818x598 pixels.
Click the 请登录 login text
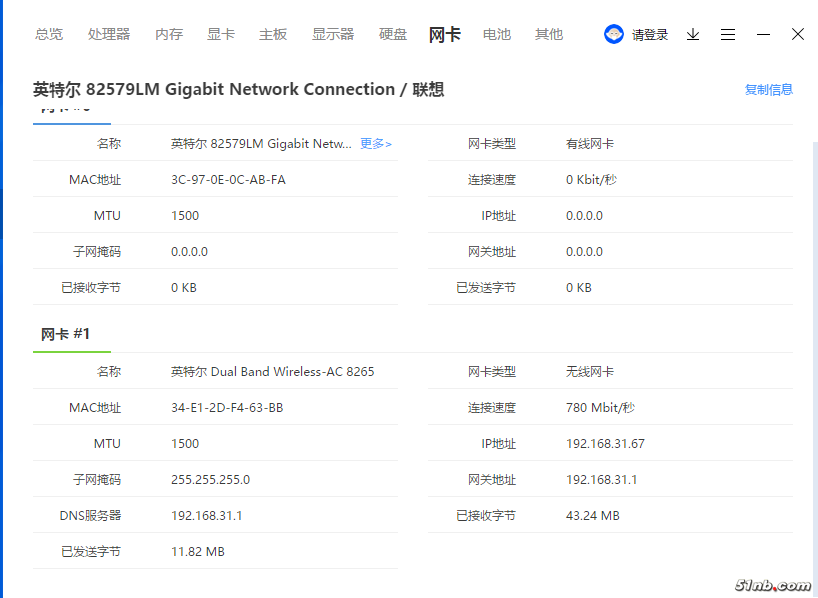tap(650, 34)
